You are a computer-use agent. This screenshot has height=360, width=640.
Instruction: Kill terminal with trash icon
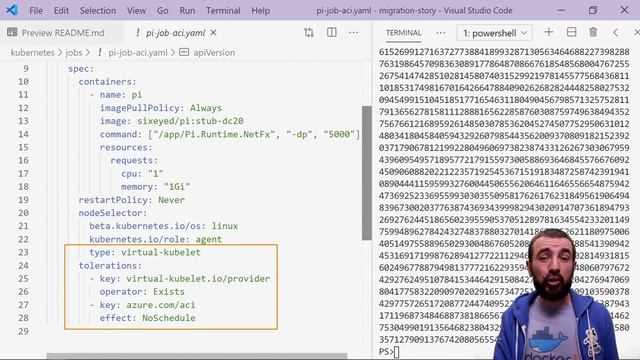point(593,32)
